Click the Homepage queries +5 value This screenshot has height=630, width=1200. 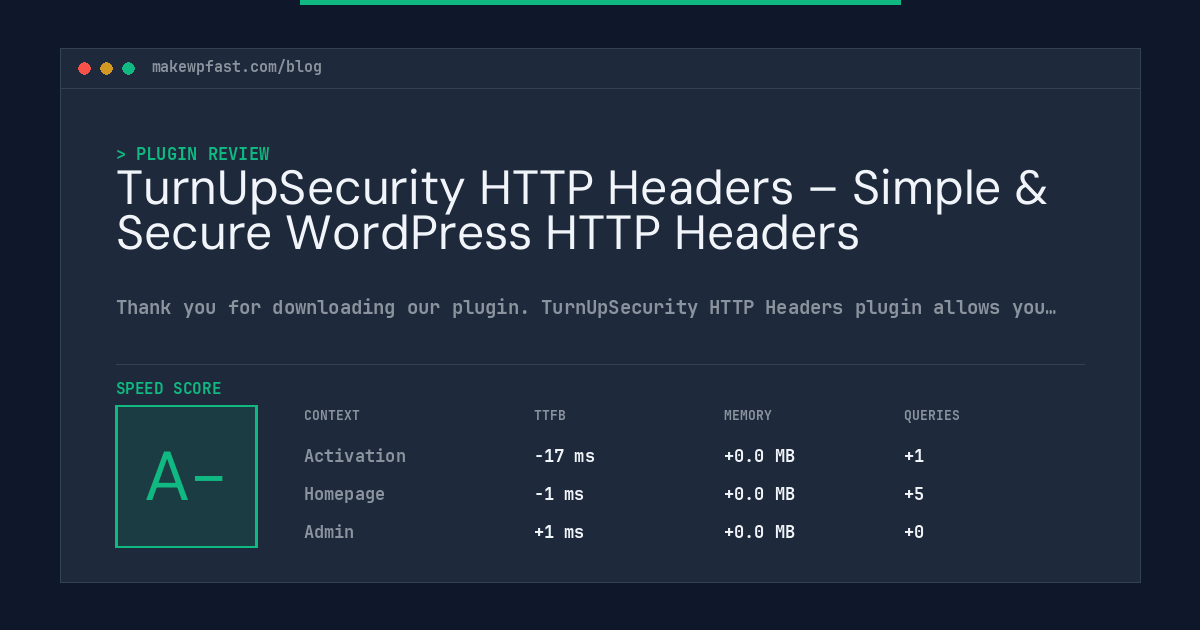pyautogui.click(x=914, y=494)
